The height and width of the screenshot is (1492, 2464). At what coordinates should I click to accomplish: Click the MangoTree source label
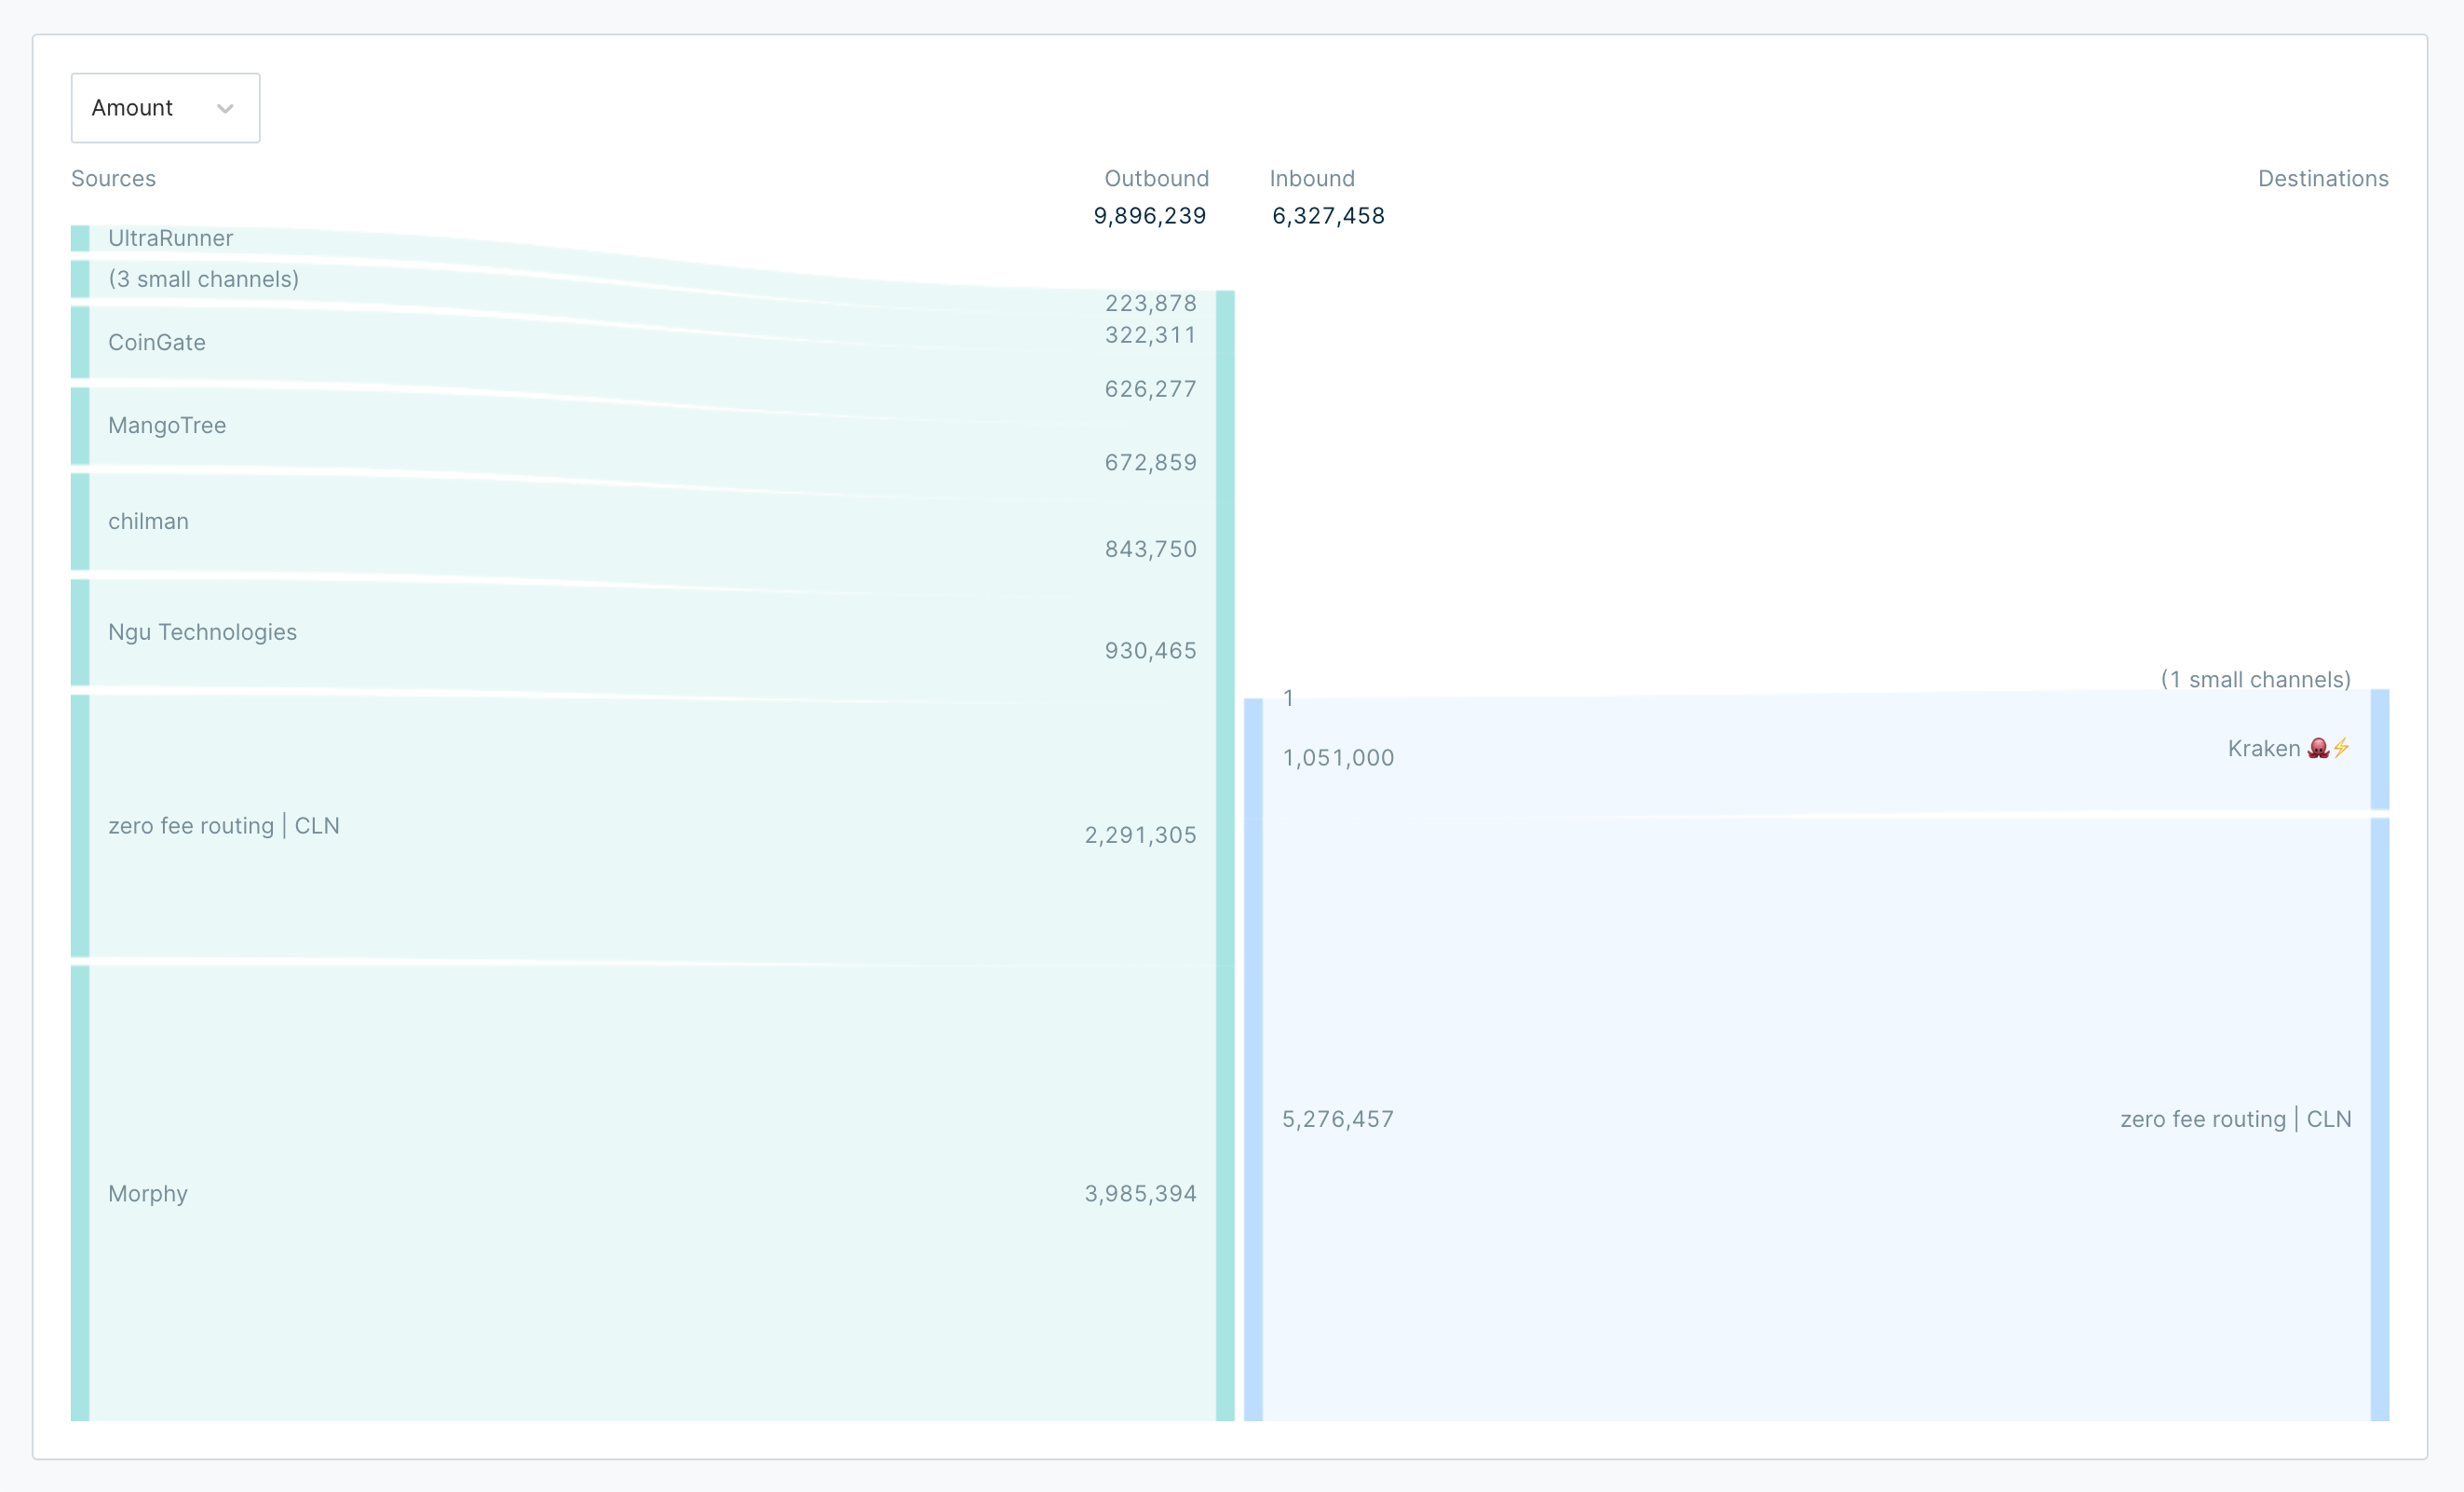tap(167, 425)
